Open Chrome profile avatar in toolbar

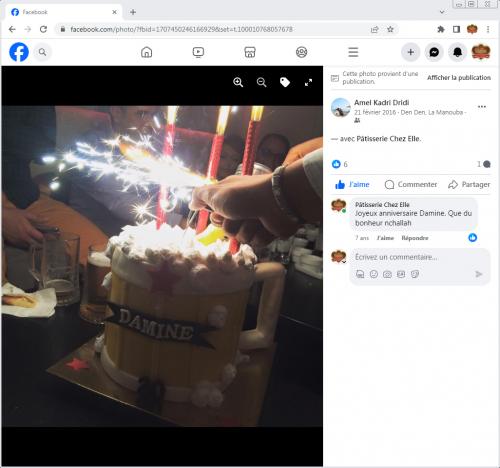point(472,29)
